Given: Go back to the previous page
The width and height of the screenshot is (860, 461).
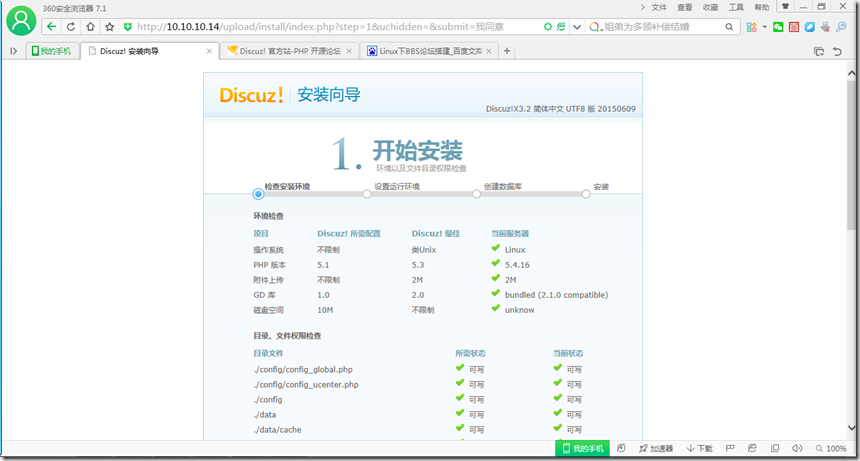Looking at the screenshot, I should 52,26.
